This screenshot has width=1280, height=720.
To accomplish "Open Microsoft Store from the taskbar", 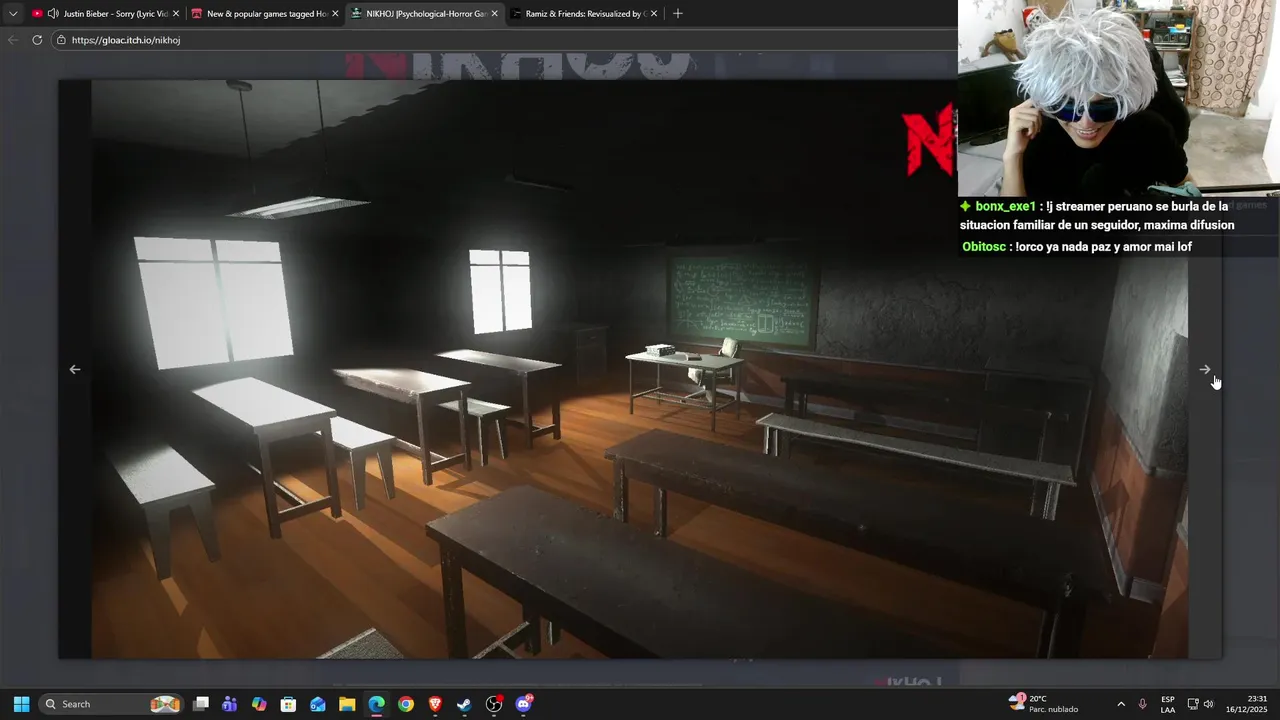I will (288, 704).
